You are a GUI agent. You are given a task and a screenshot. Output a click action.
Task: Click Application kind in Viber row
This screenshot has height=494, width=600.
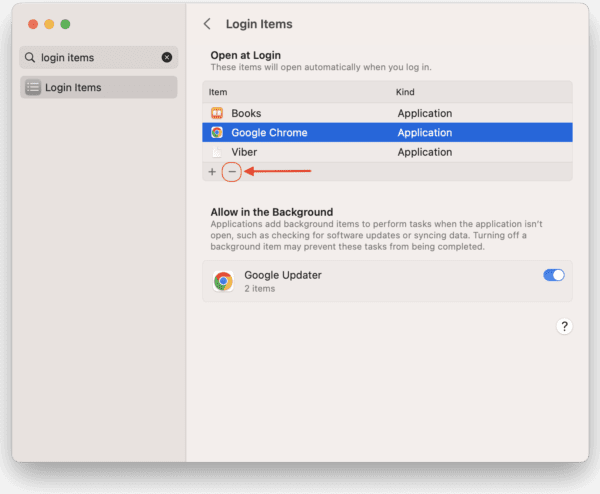425,152
